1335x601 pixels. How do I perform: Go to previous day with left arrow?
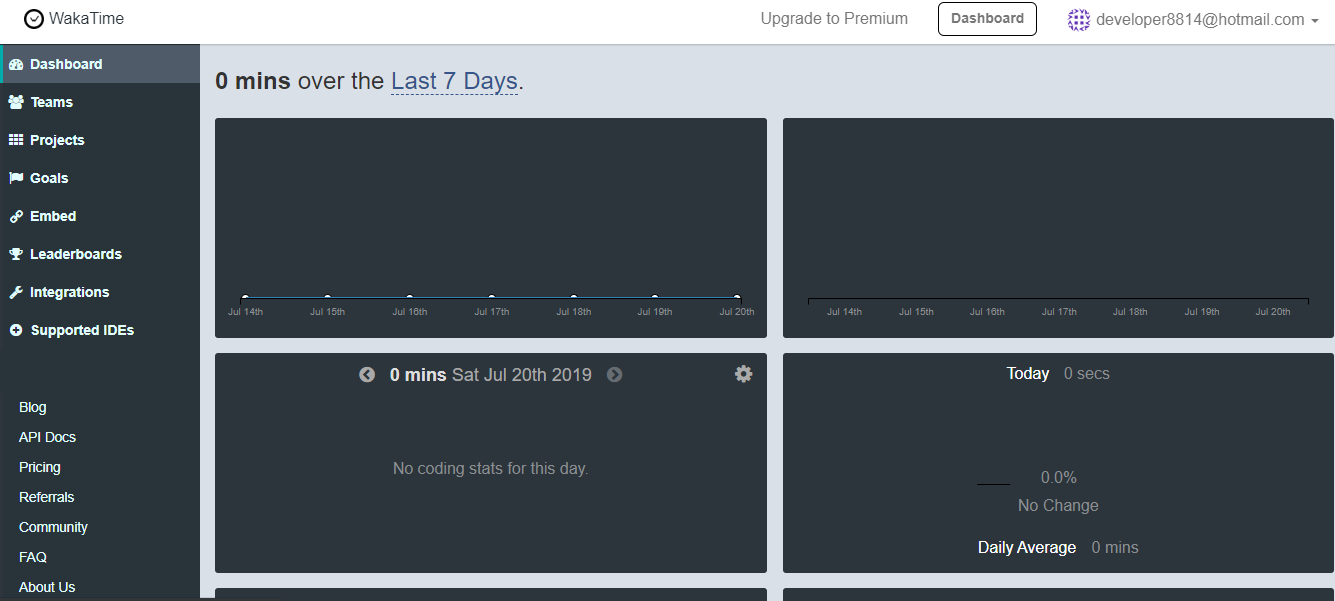[x=367, y=374]
